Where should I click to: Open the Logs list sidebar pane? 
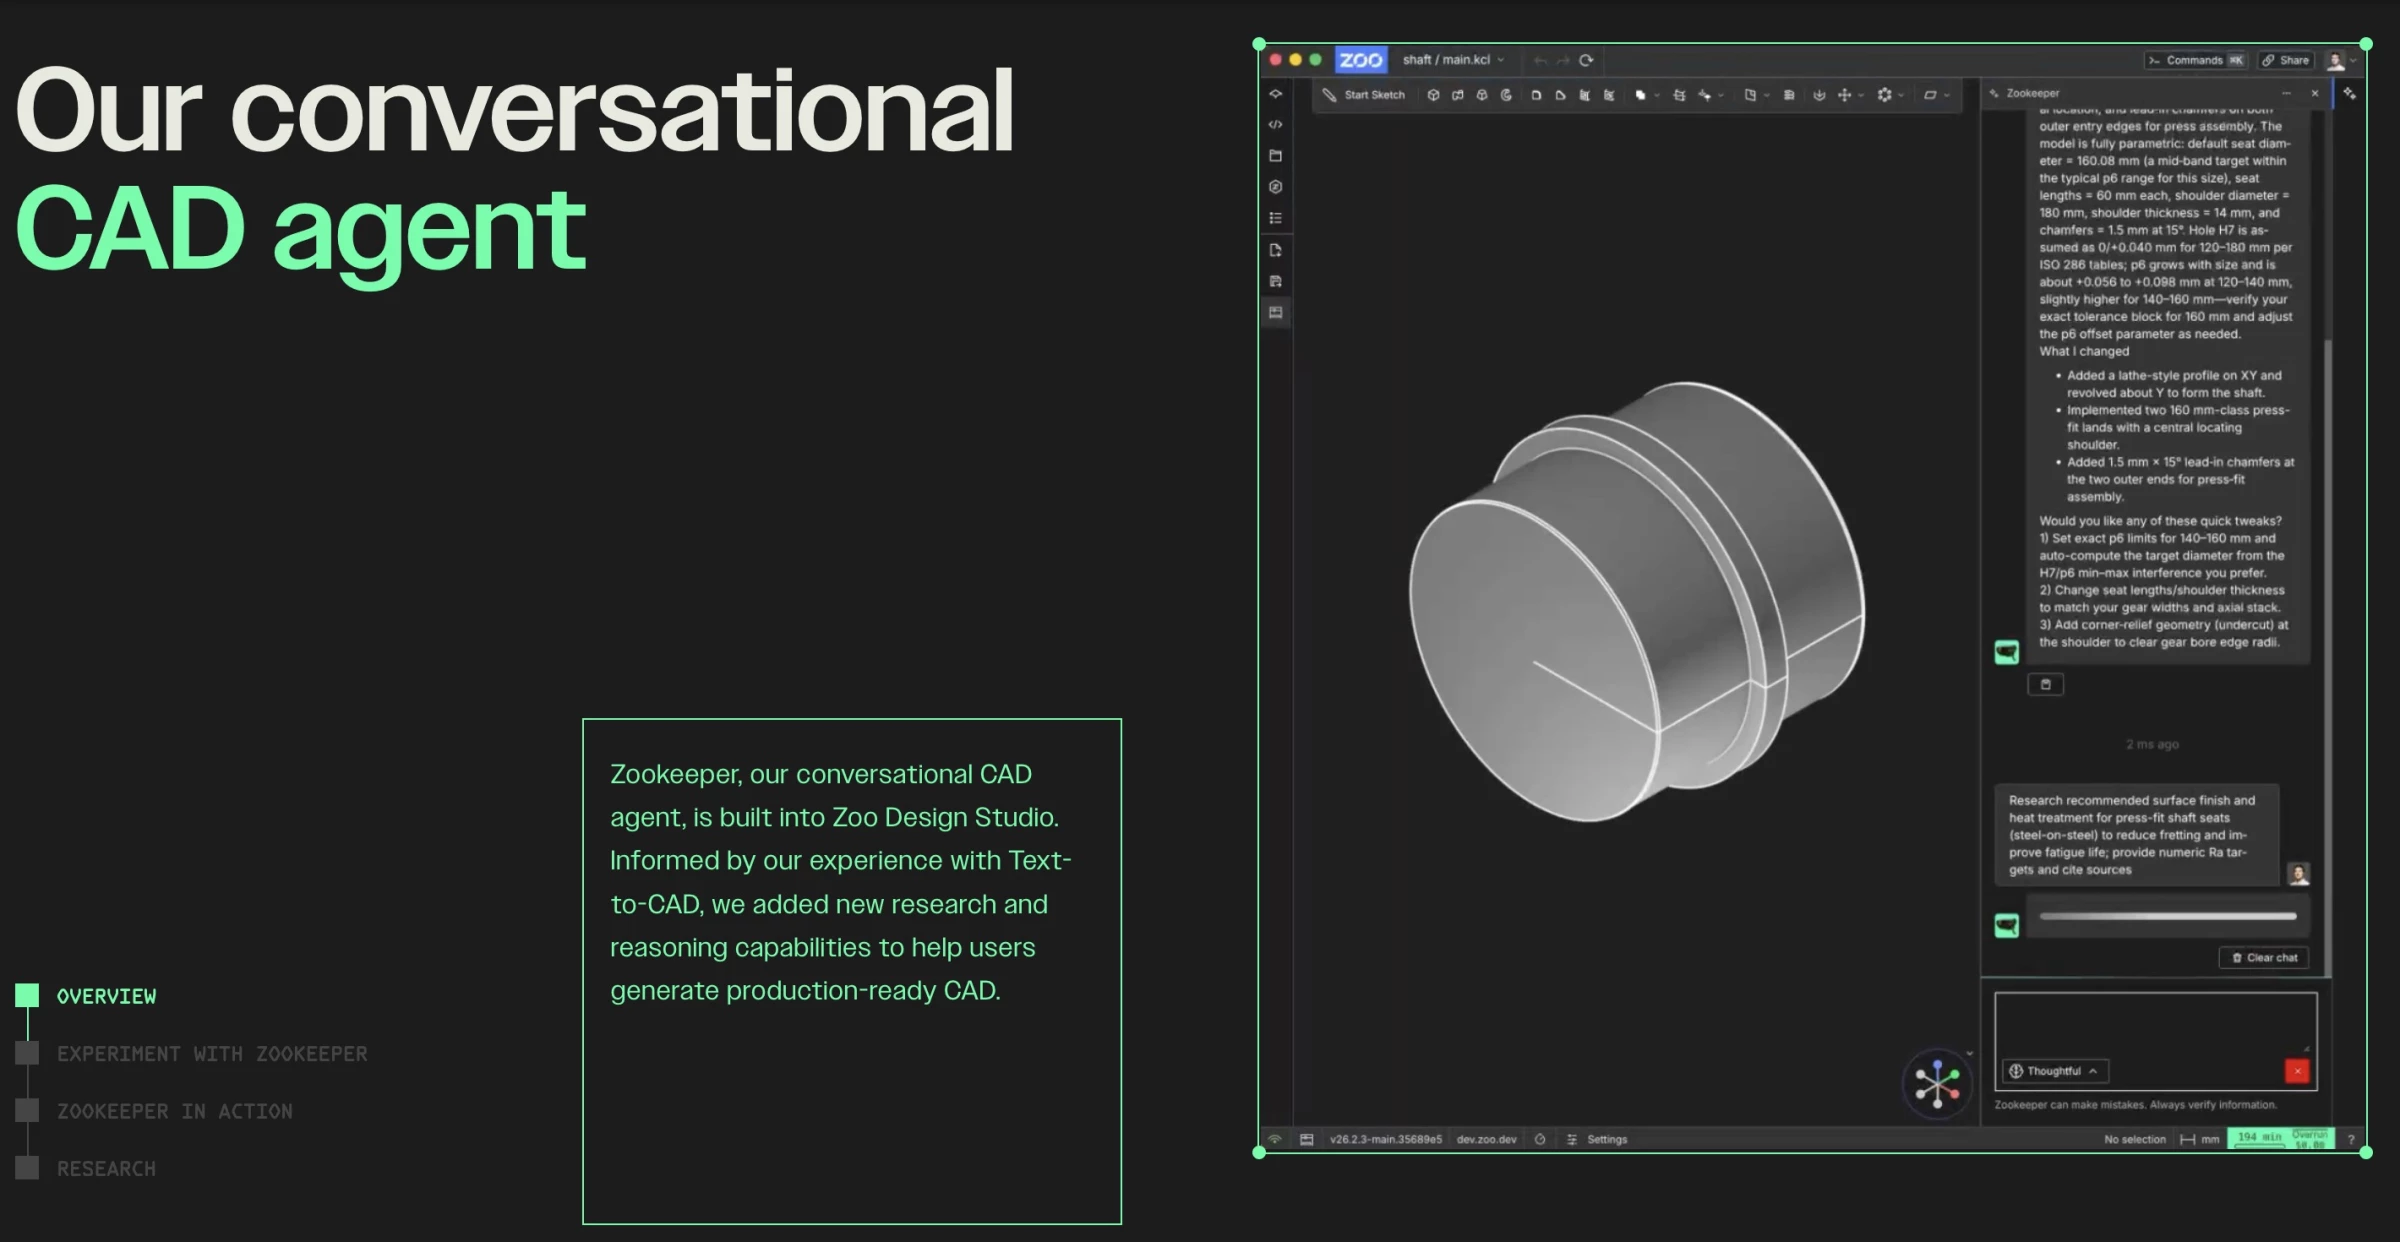click(x=1276, y=218)
